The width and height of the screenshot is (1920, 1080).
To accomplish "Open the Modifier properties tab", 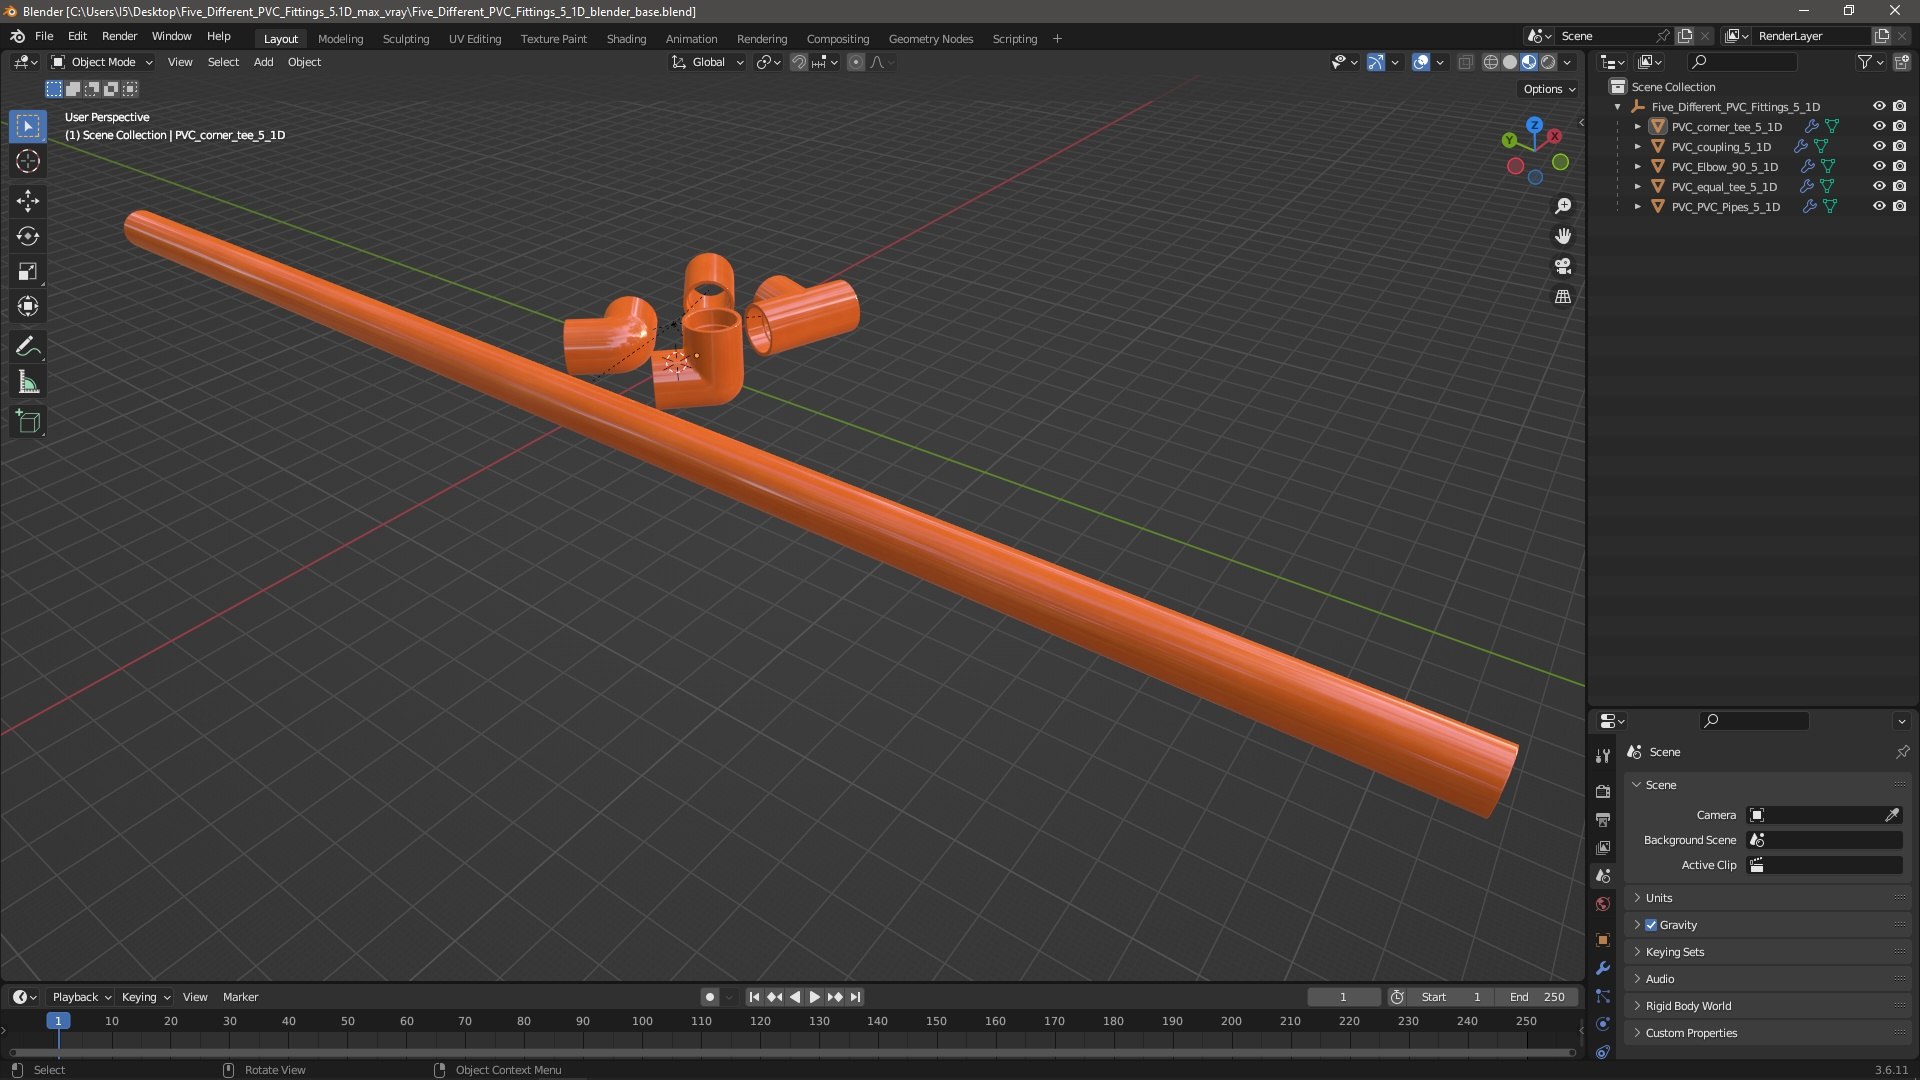I will pyautogui.click(x=1603, y=968).
